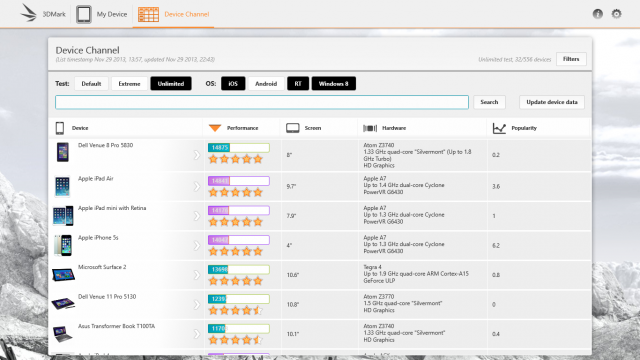Expand Microsoft Surface 2 row chevron
Image resolution: width=640 pixels, height=360 pixels.
[x=197, y=275]
